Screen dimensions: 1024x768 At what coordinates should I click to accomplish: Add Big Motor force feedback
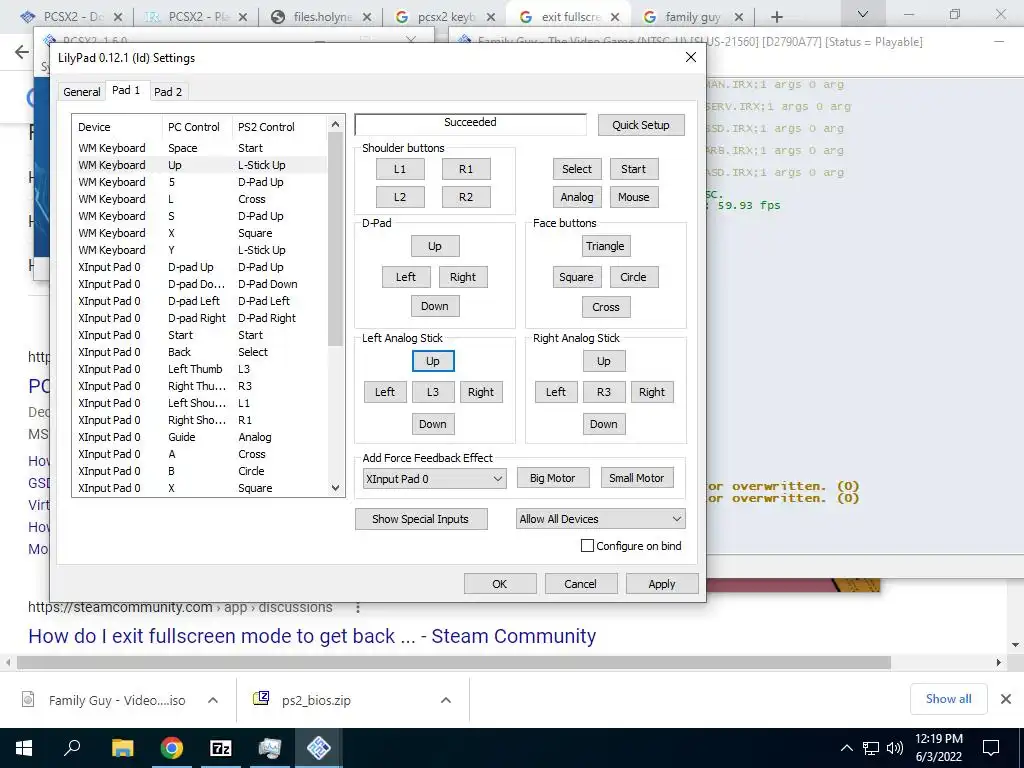552,478
